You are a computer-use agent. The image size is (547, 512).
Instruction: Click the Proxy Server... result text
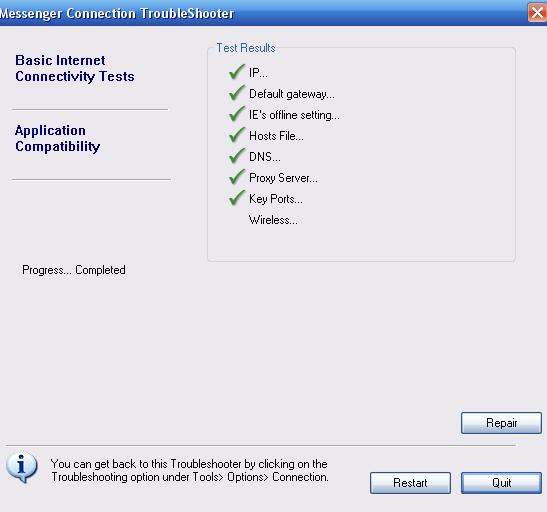(x=283, y=178)
